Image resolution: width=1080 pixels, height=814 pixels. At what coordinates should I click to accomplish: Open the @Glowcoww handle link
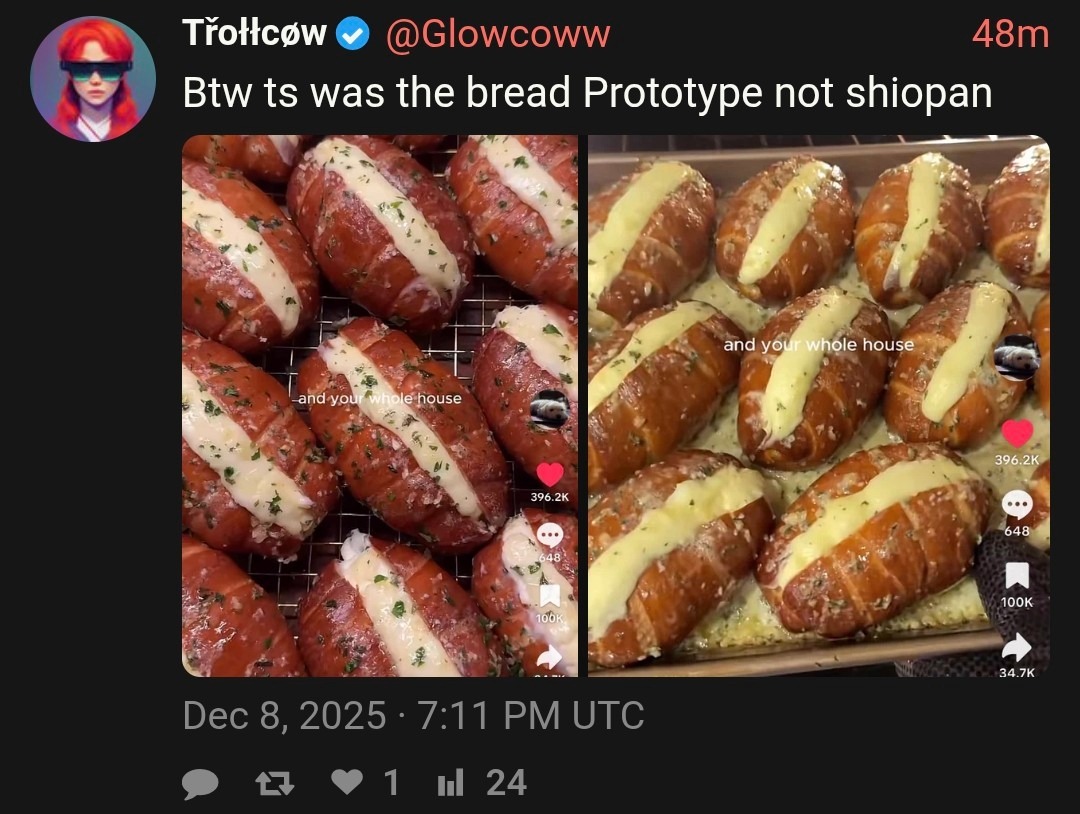498,34
